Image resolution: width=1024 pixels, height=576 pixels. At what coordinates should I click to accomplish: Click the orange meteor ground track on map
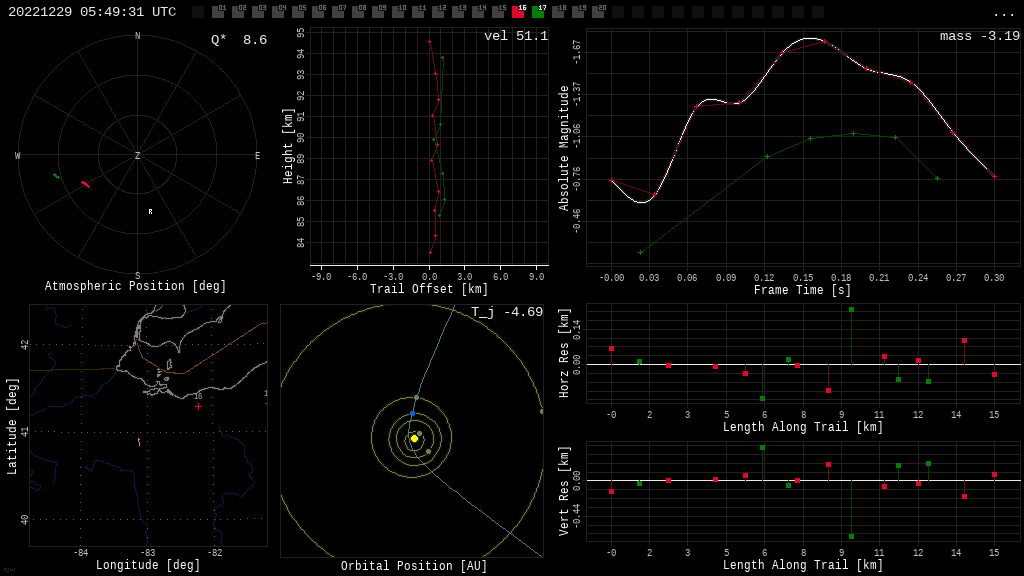[x=139, y=442]
